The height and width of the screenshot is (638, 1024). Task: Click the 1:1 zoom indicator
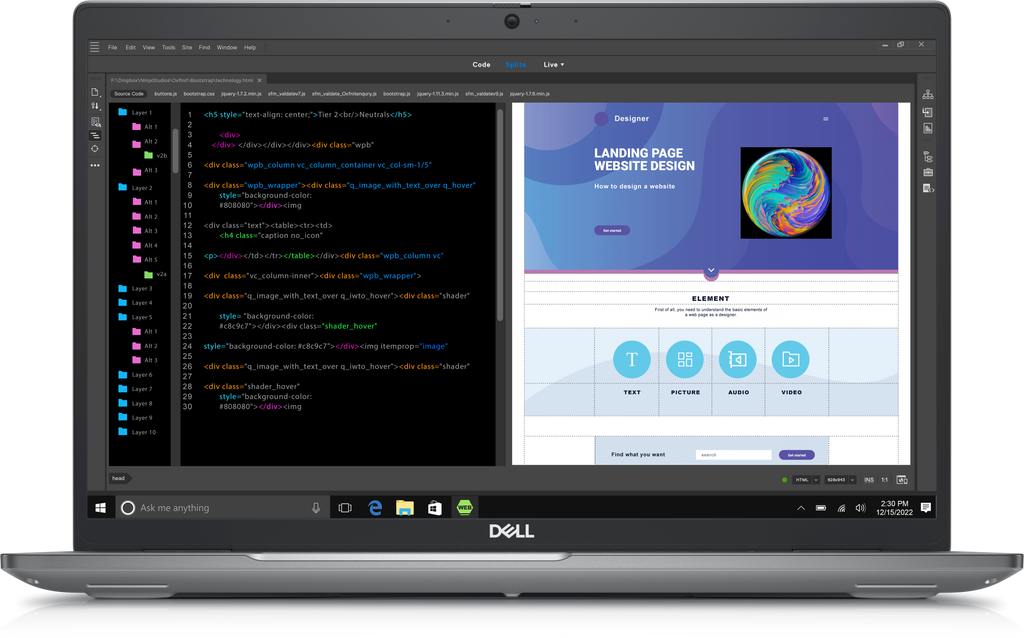click(884, 480)
